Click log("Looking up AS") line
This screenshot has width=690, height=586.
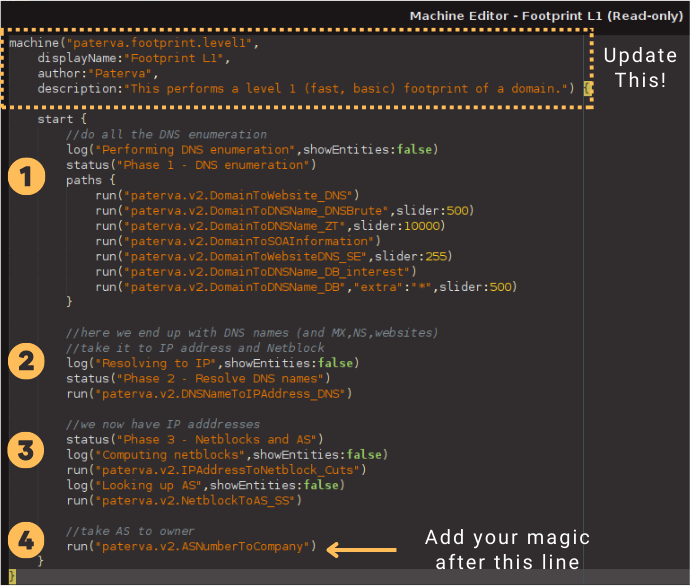(206, 485)
